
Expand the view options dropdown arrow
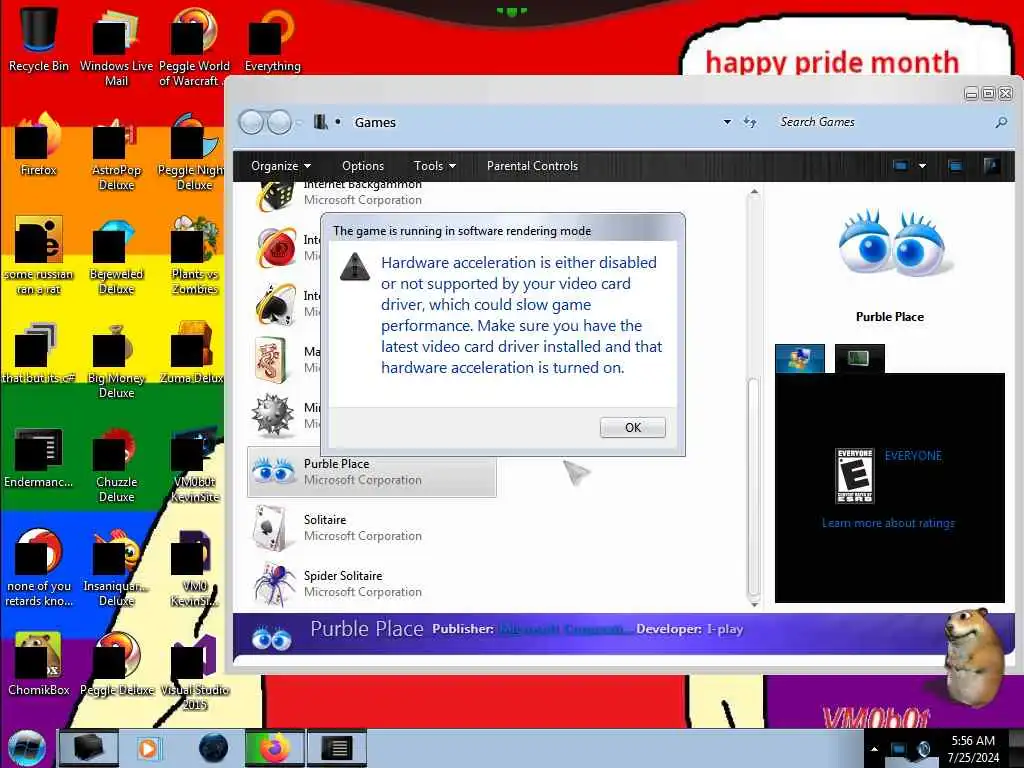[922, 166]
